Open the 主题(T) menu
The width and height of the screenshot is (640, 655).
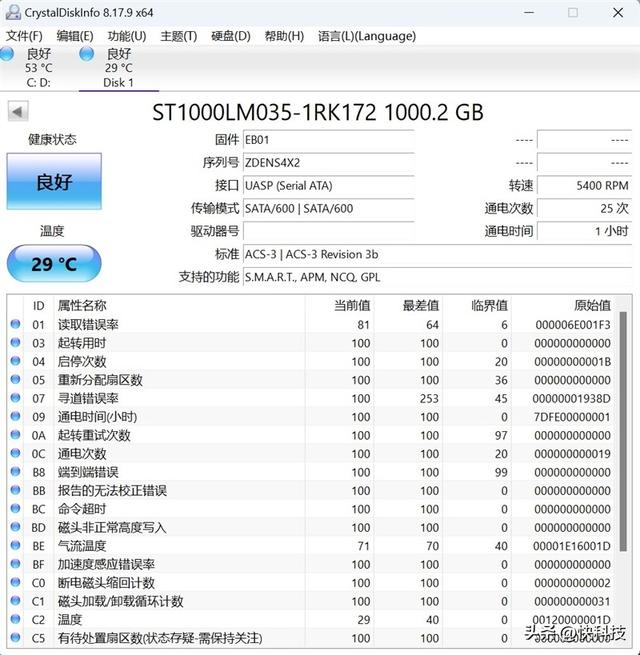pyautogui.click(x=178, y=36)
